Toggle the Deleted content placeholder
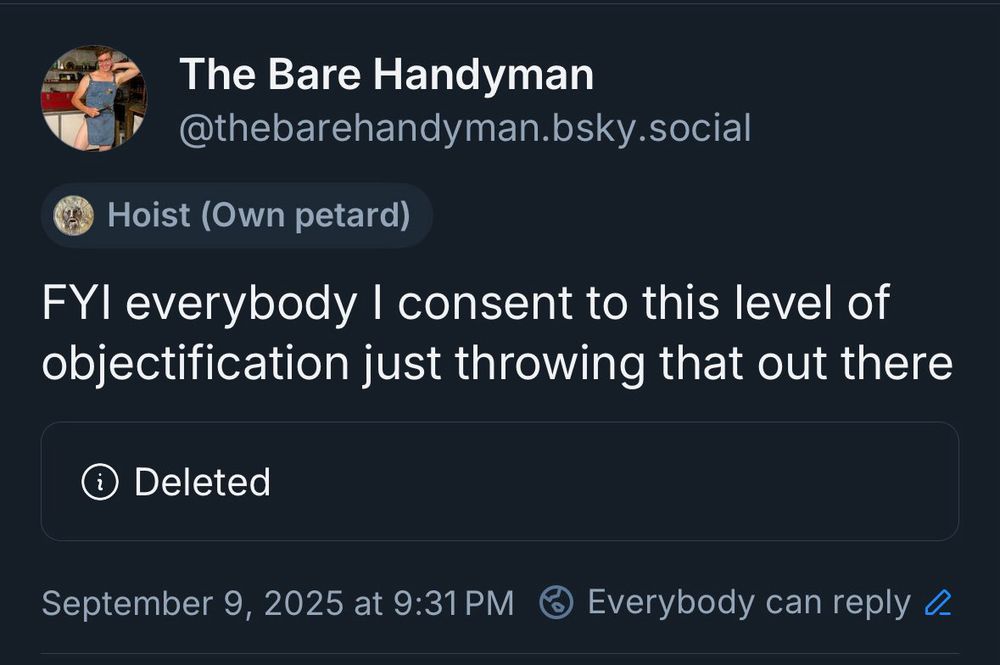The width and height of the screenshot is (1000, 665). tap(500, 481)
